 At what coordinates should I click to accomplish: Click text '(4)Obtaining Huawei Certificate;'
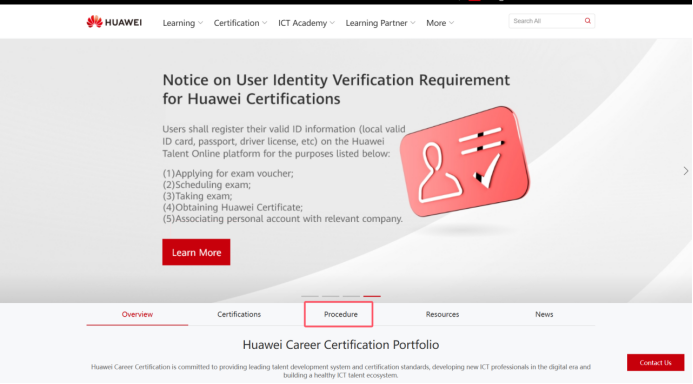[232, 207]
